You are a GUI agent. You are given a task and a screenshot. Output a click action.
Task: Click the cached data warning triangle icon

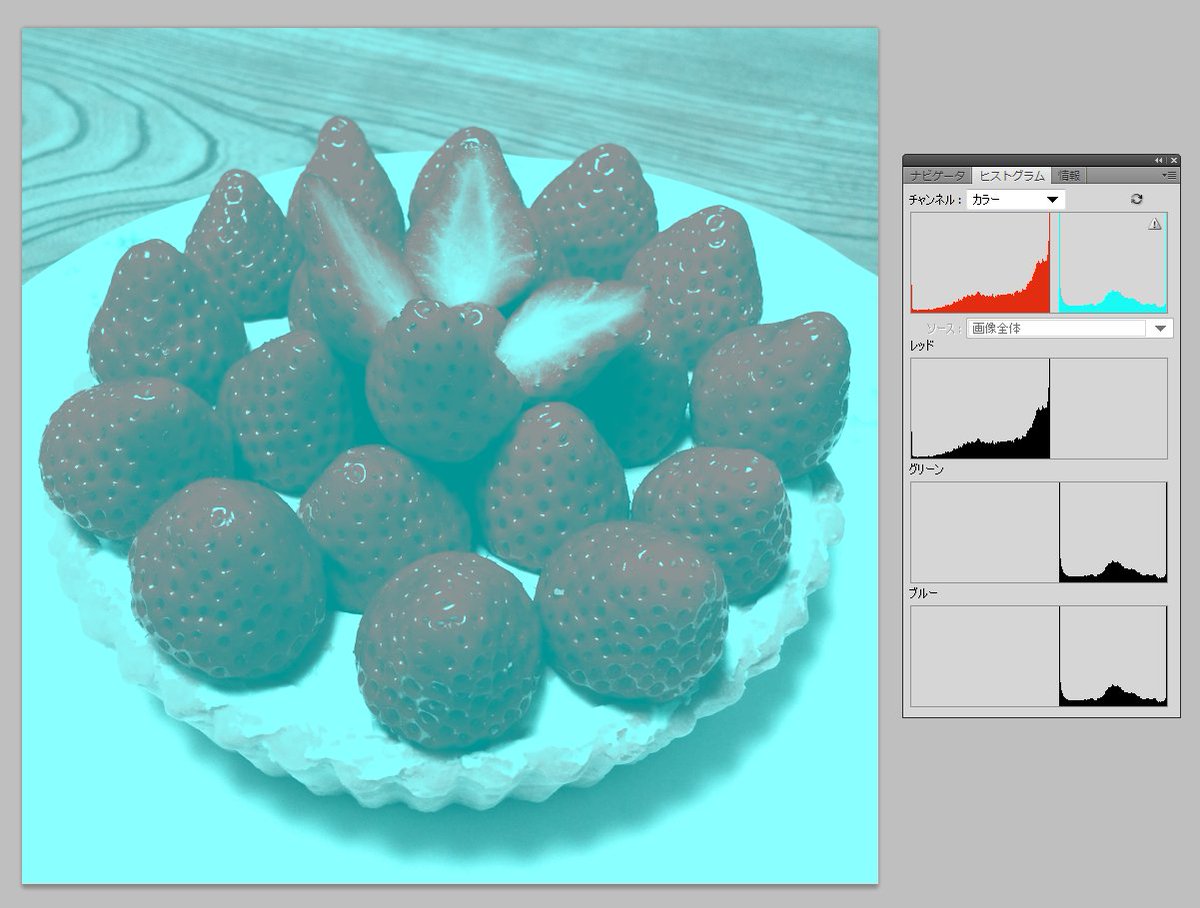[1155, 225]
